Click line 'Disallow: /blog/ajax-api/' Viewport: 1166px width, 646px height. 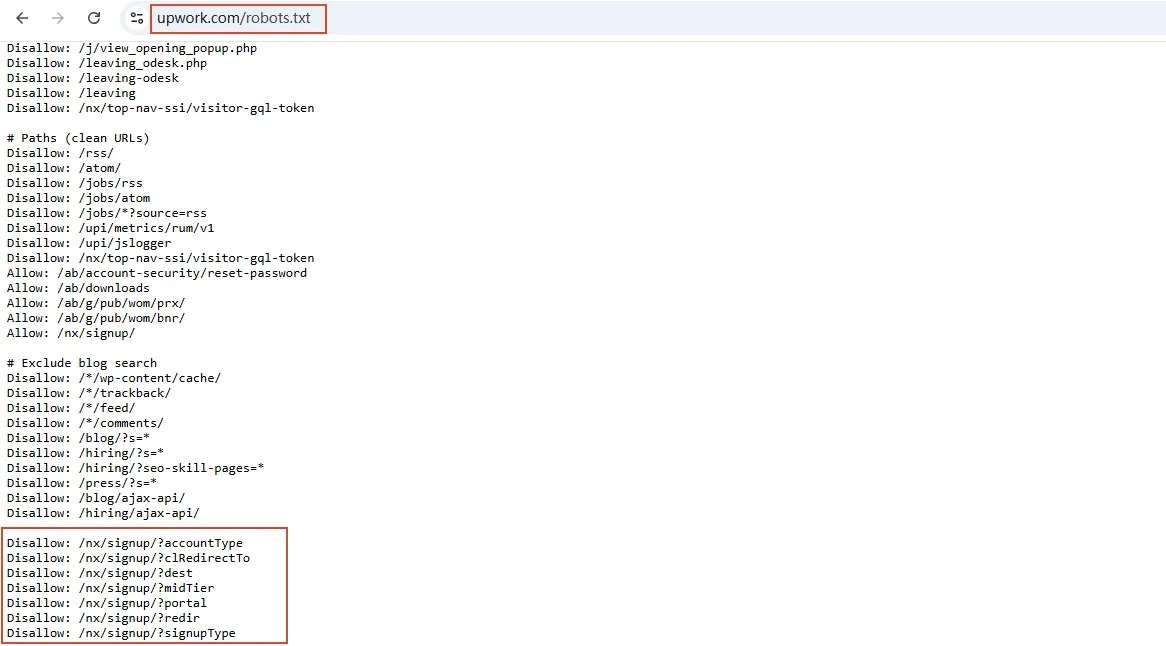pyautogui.click(x=96, y=498)
